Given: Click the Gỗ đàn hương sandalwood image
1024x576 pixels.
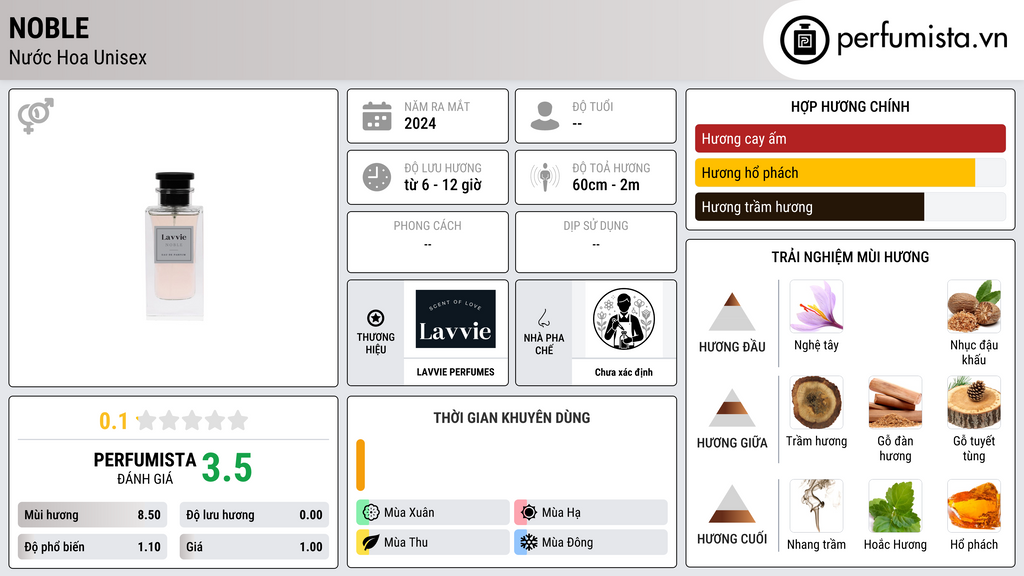Looking at the screenshot, I should 895,402.
